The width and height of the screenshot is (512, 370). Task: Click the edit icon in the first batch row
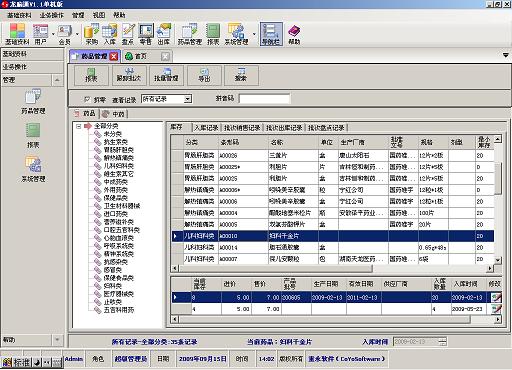point(496,297)
